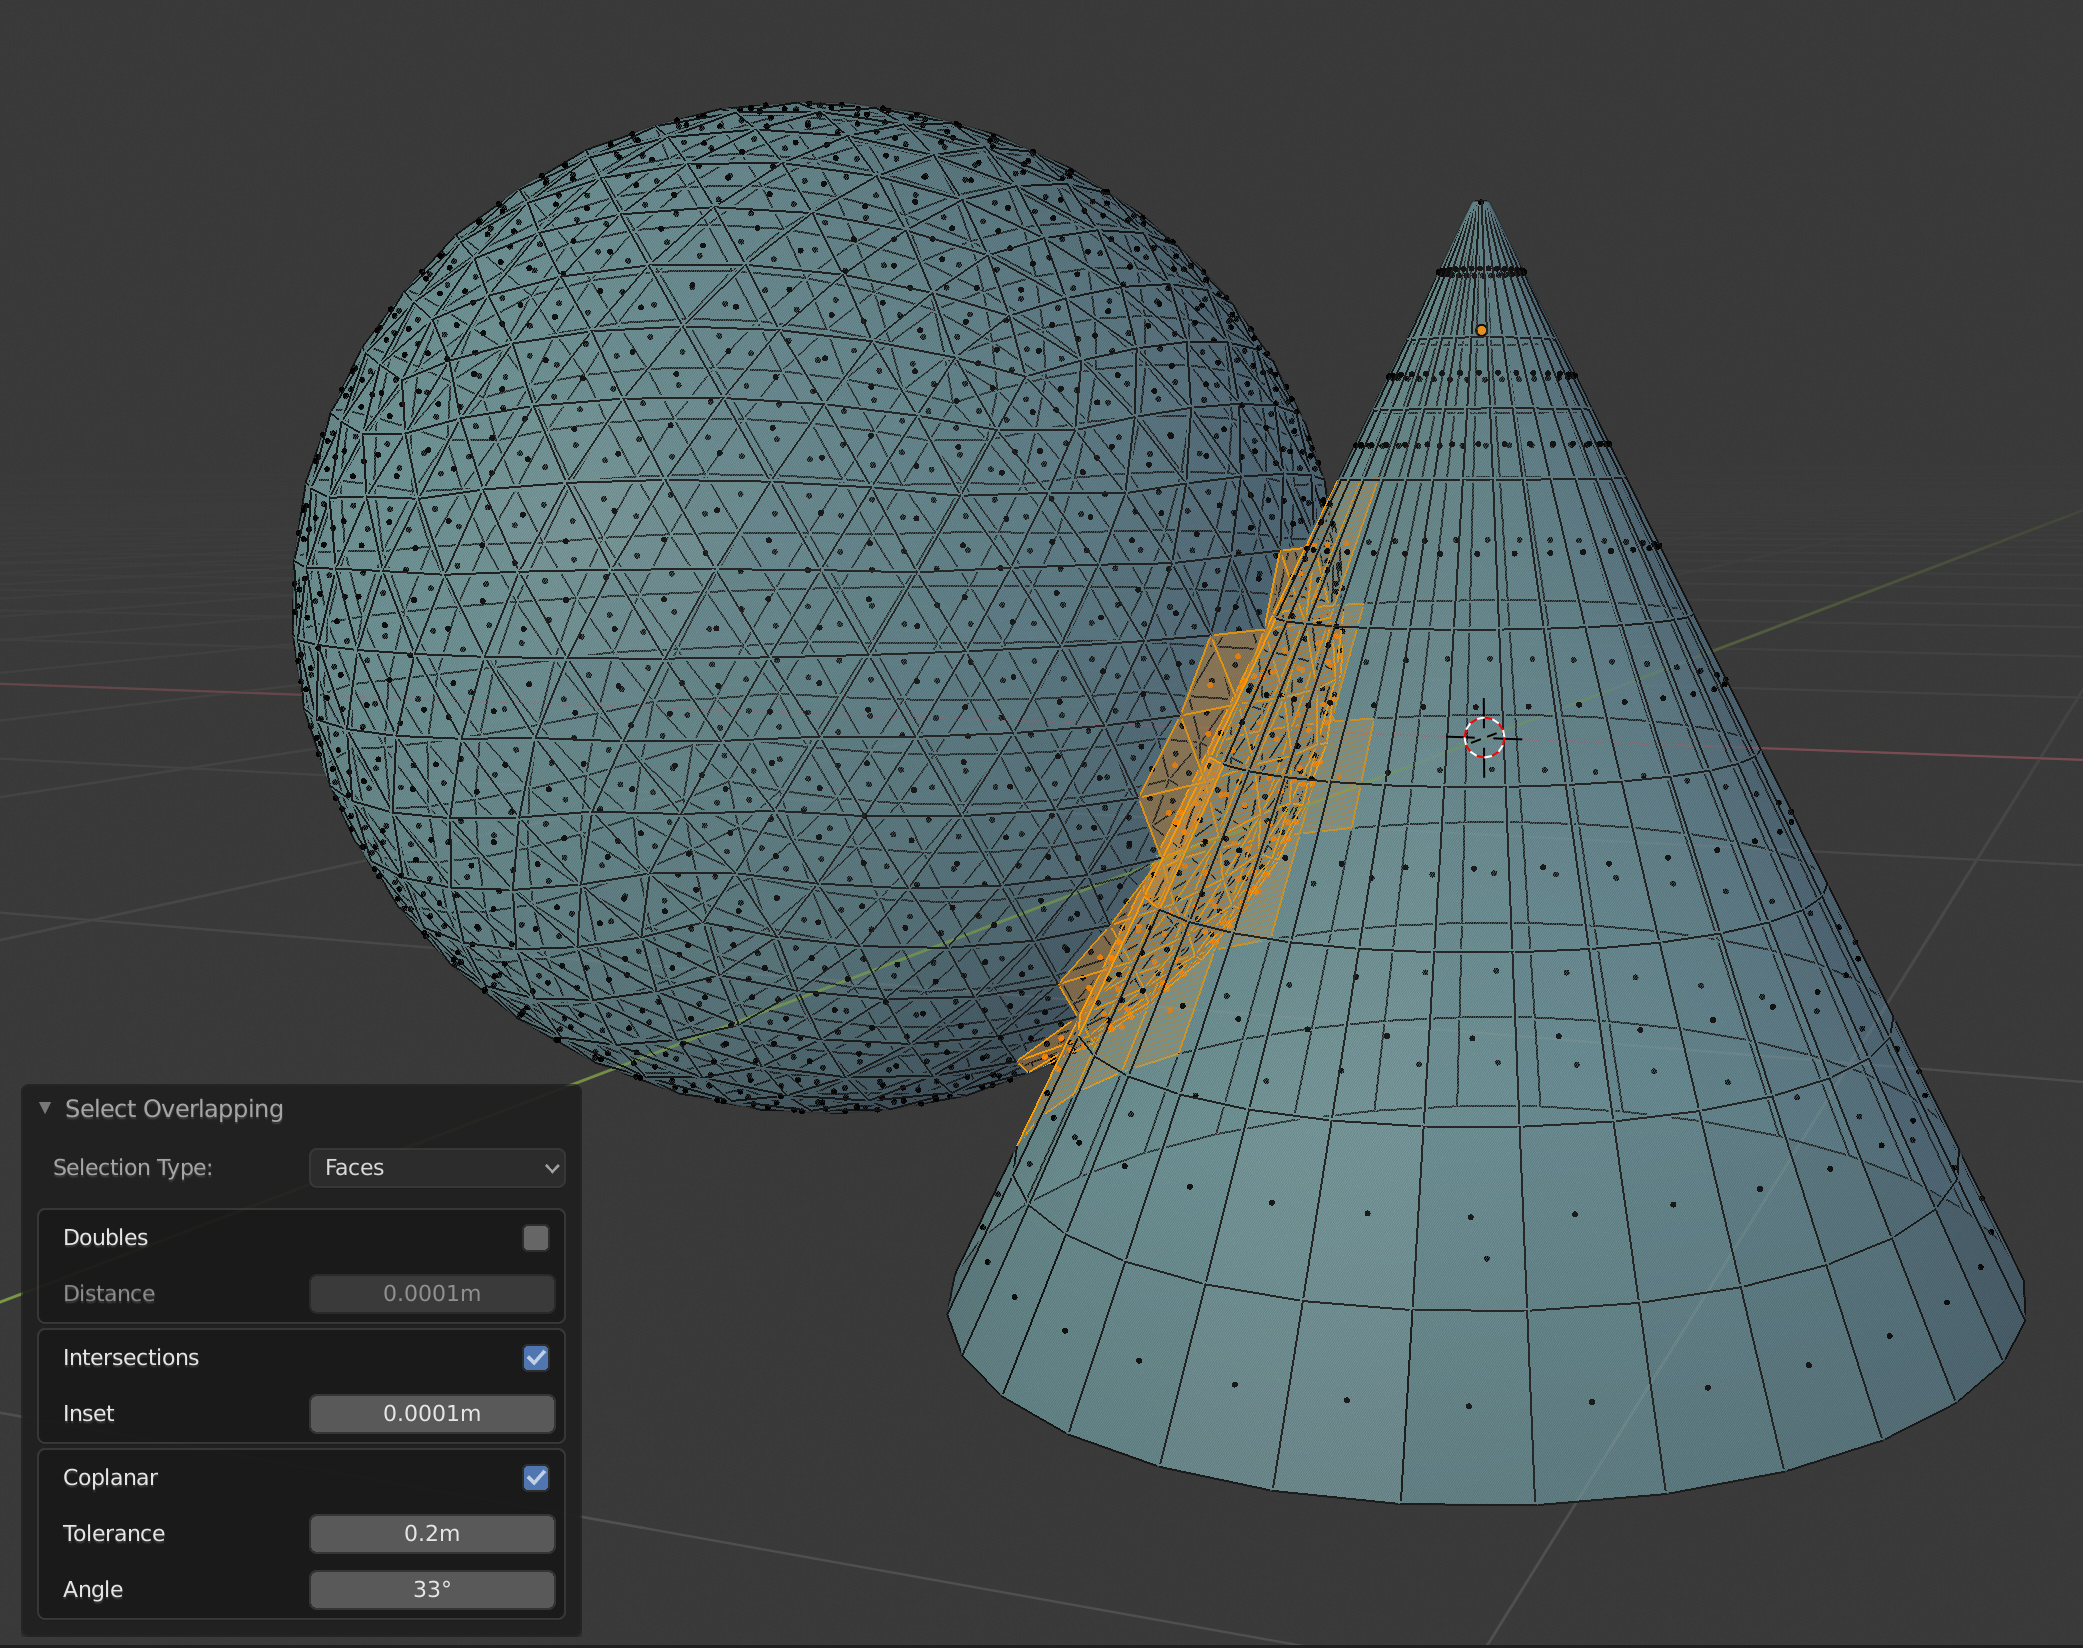Click the apex vertex of the cone
This screenshot has width=2083, height=1648.
[1482, 203]
